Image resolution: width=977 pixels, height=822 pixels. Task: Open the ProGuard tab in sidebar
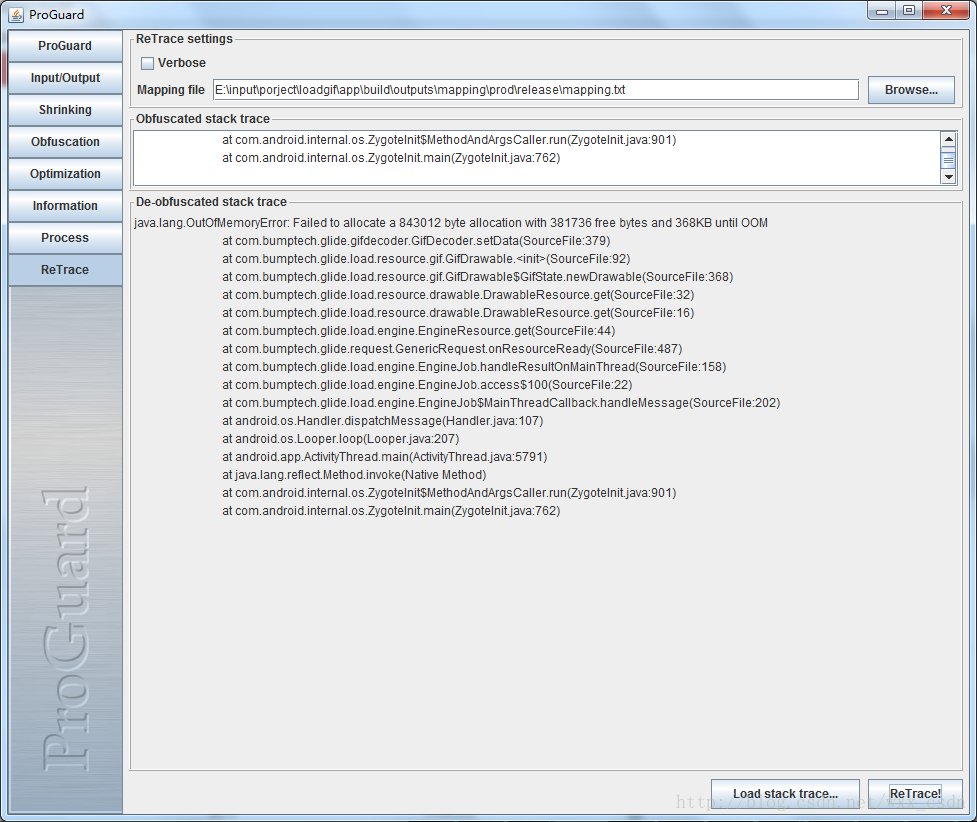[65, 46]
